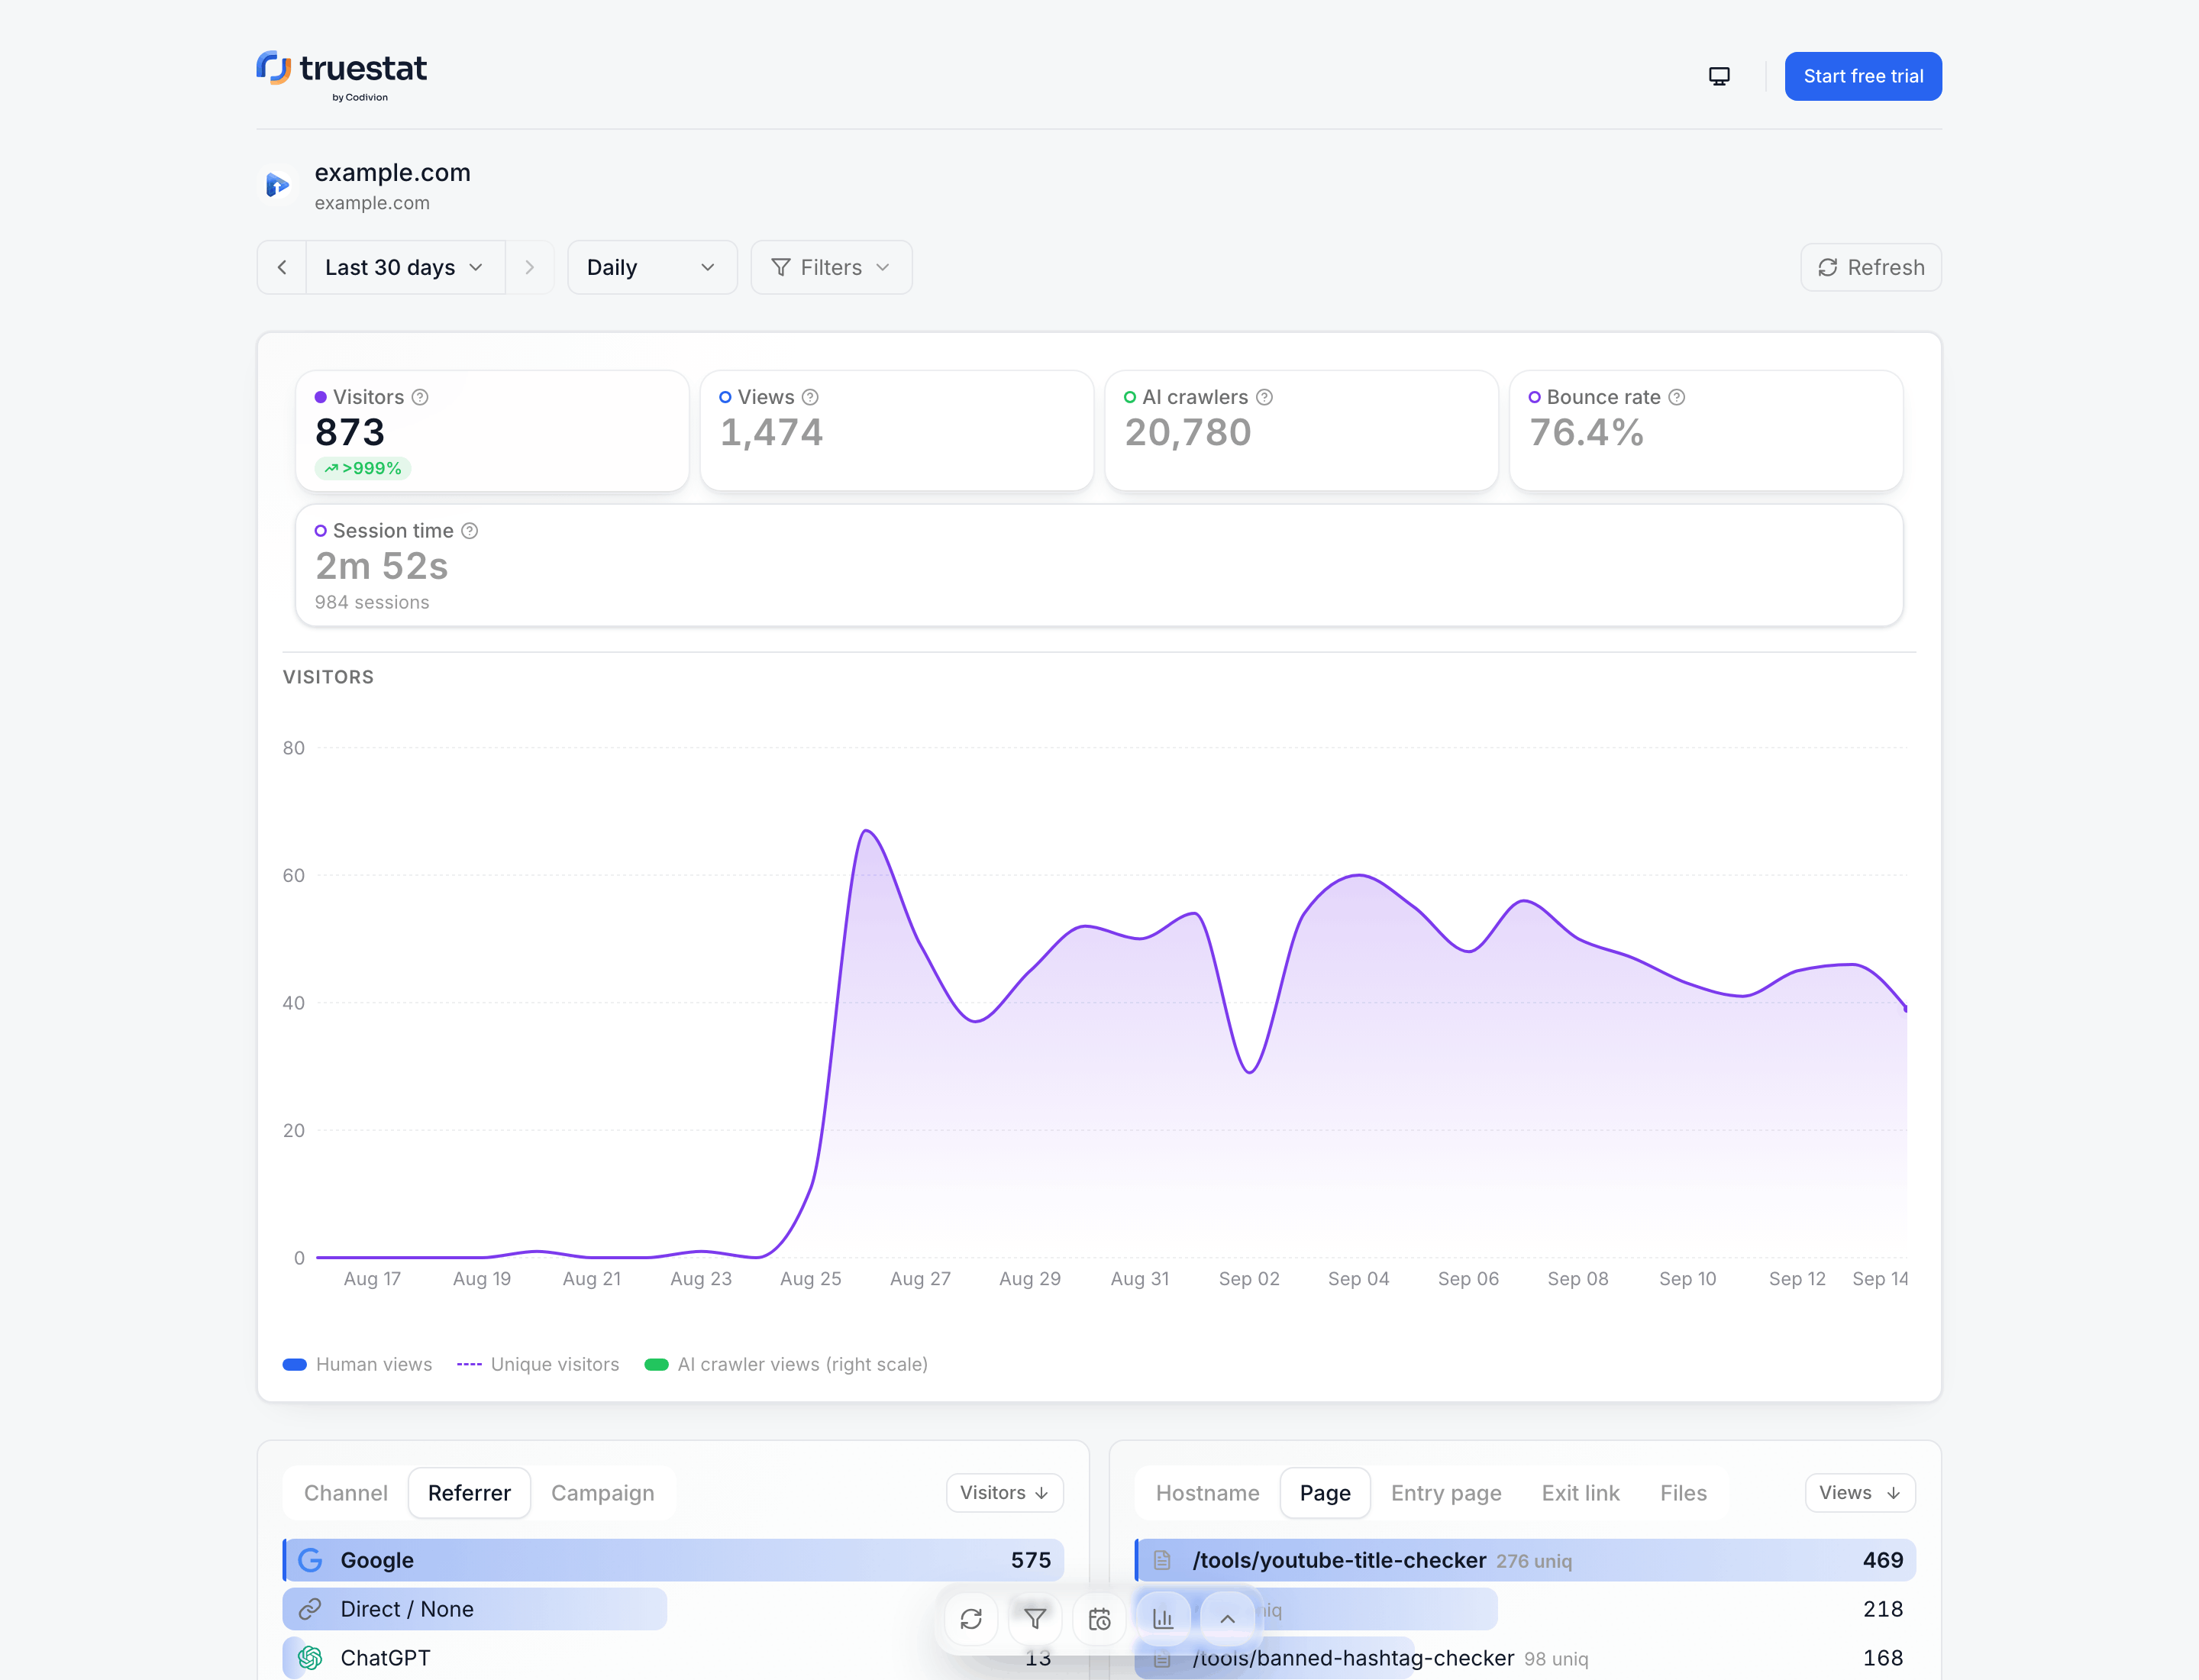The height and width of the screenshot is (1680, 2199).
Task: Click the Refresh button
Action: click(1871, 267)
